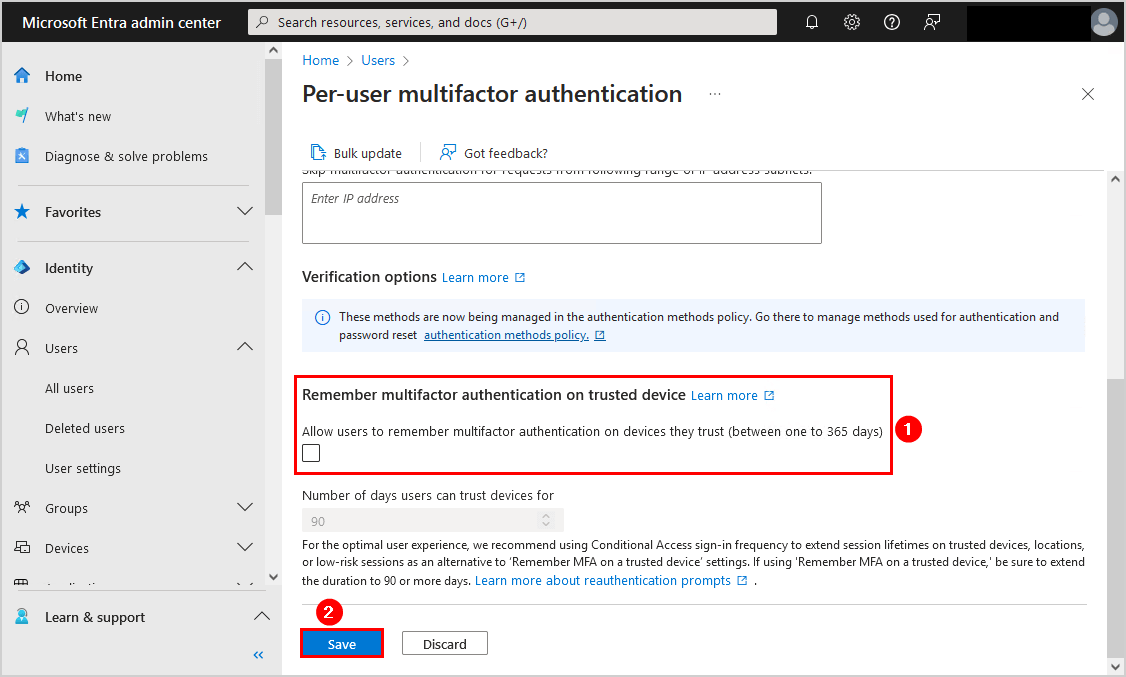This screenshot has width=1126, height=677.
Task: Close the Per-user multifactor authentication pane
Action: [1088, 94]
